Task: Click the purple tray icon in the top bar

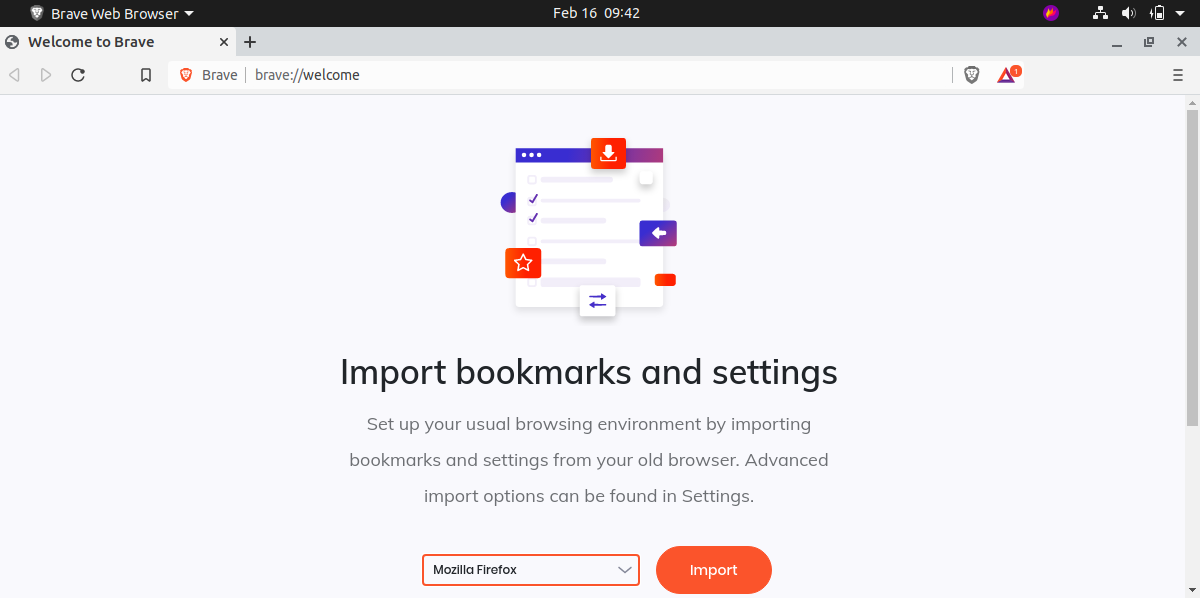Action: pos(1051,13)
